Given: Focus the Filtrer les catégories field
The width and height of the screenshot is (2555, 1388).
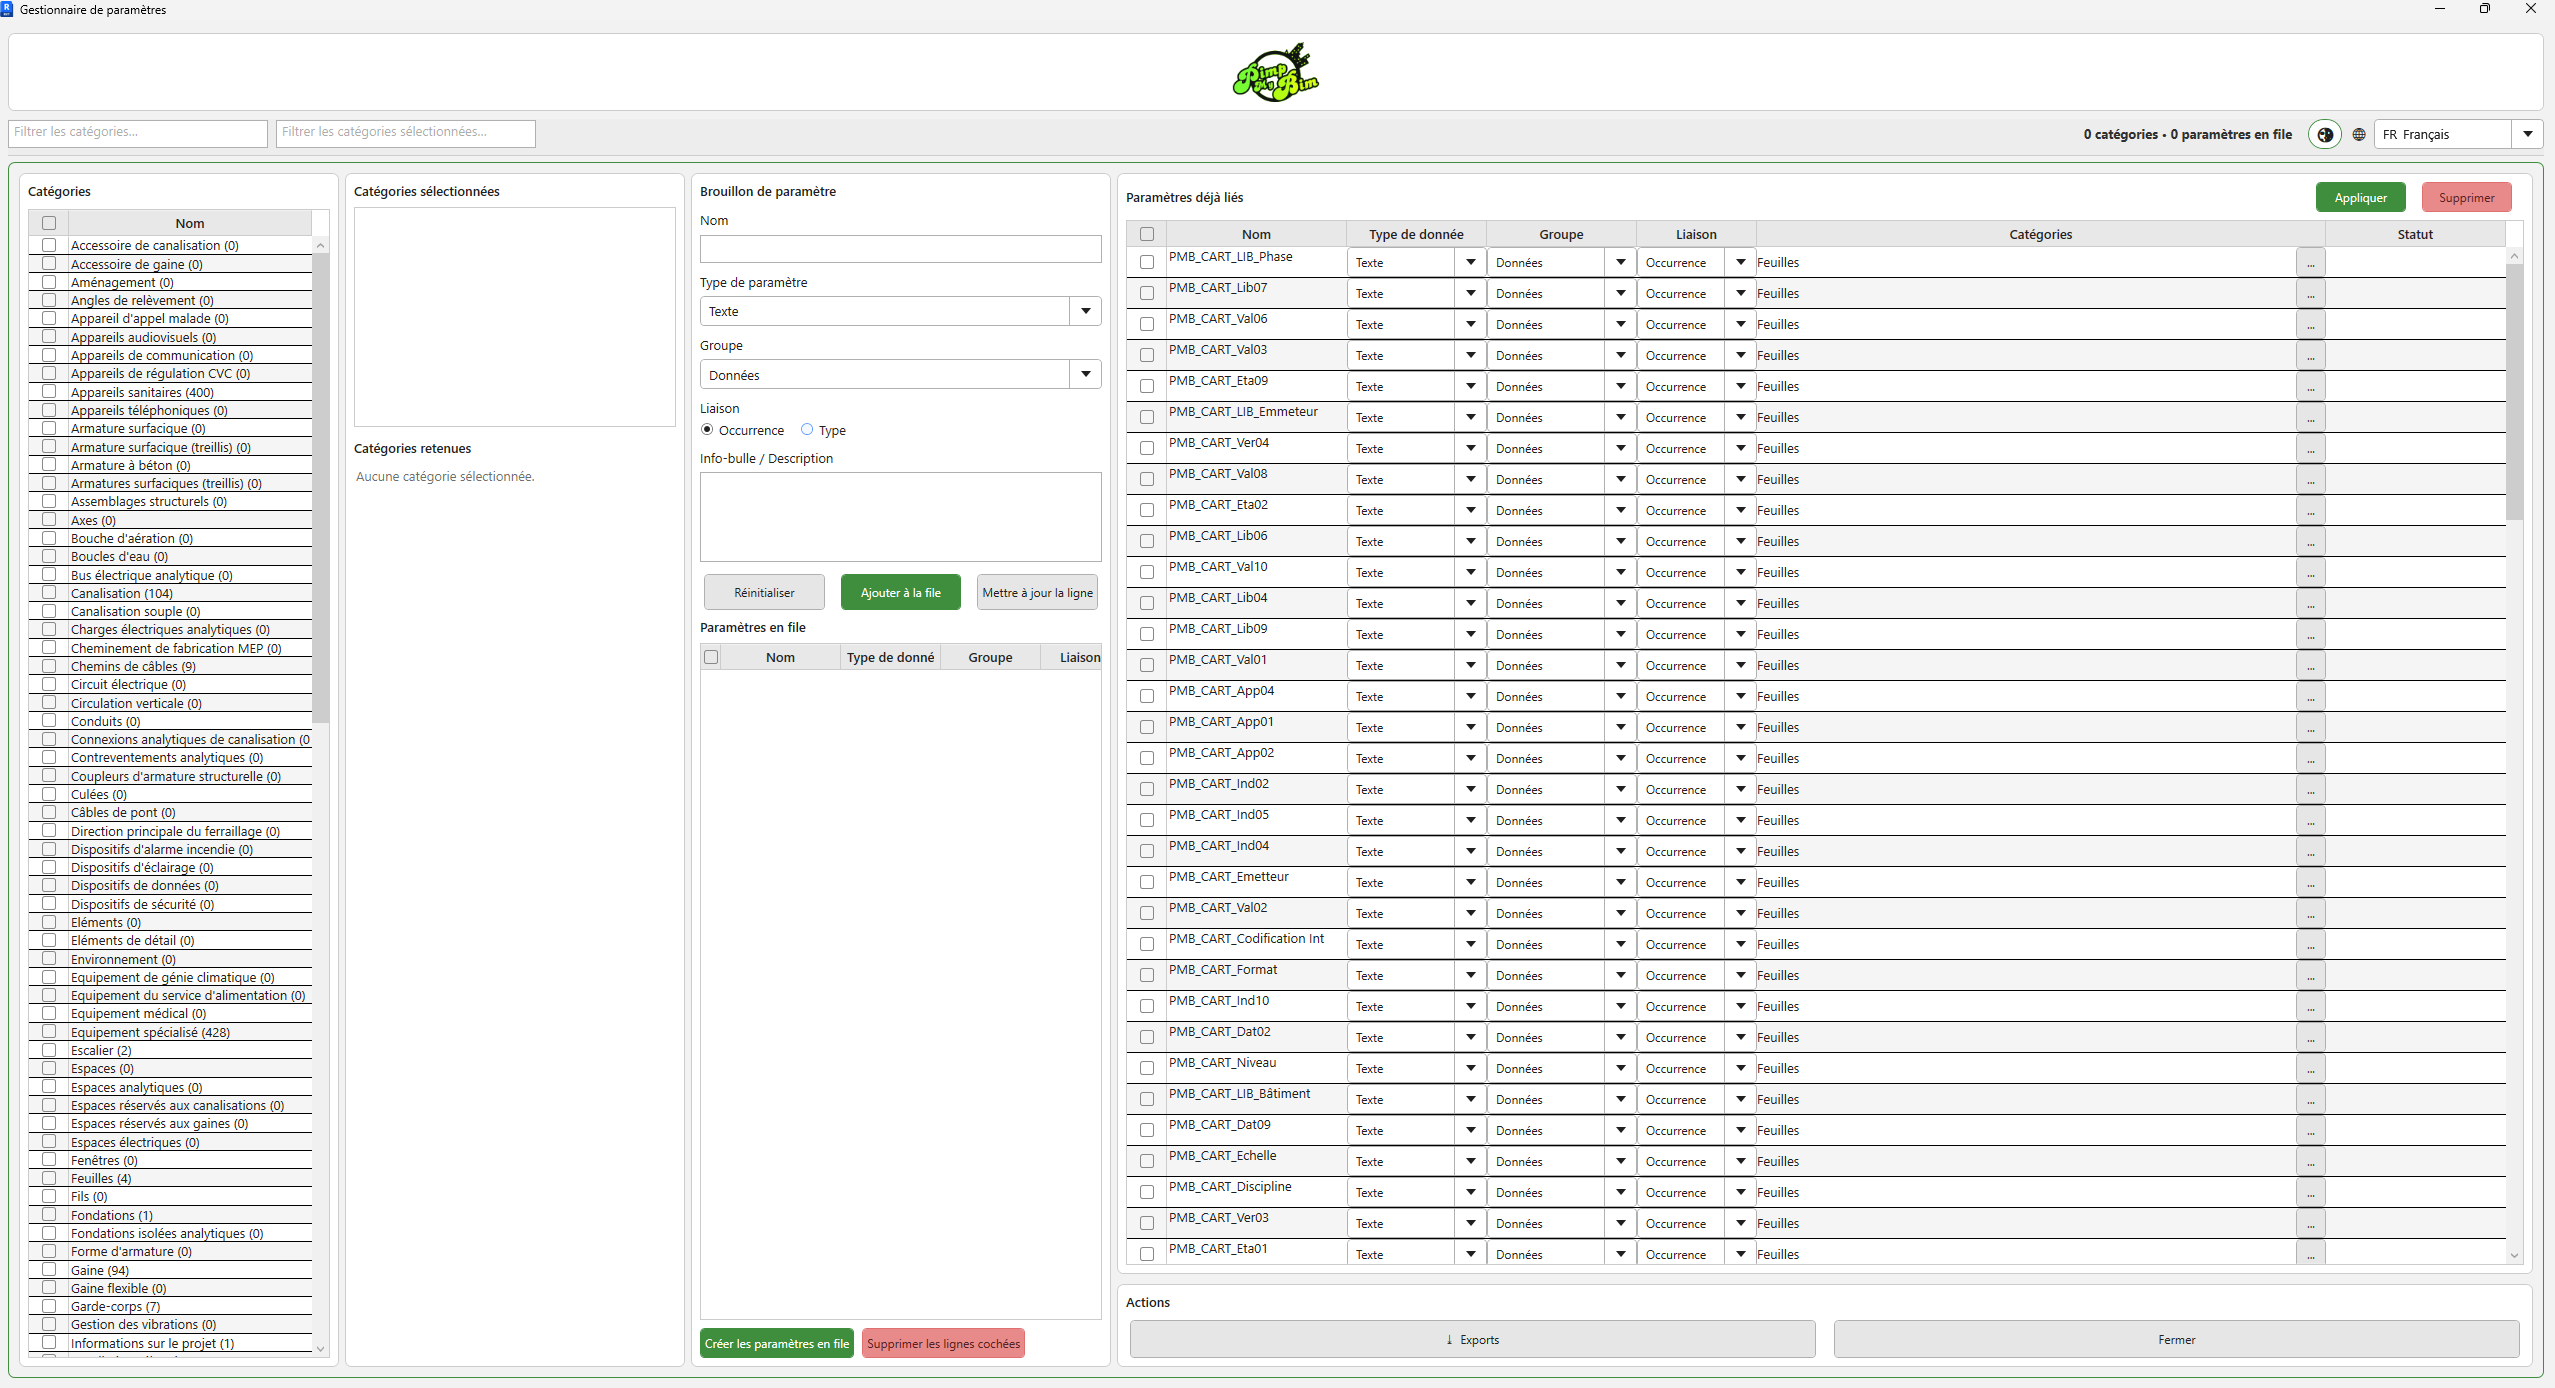Looking at the screenshot, I should point(138,133).
